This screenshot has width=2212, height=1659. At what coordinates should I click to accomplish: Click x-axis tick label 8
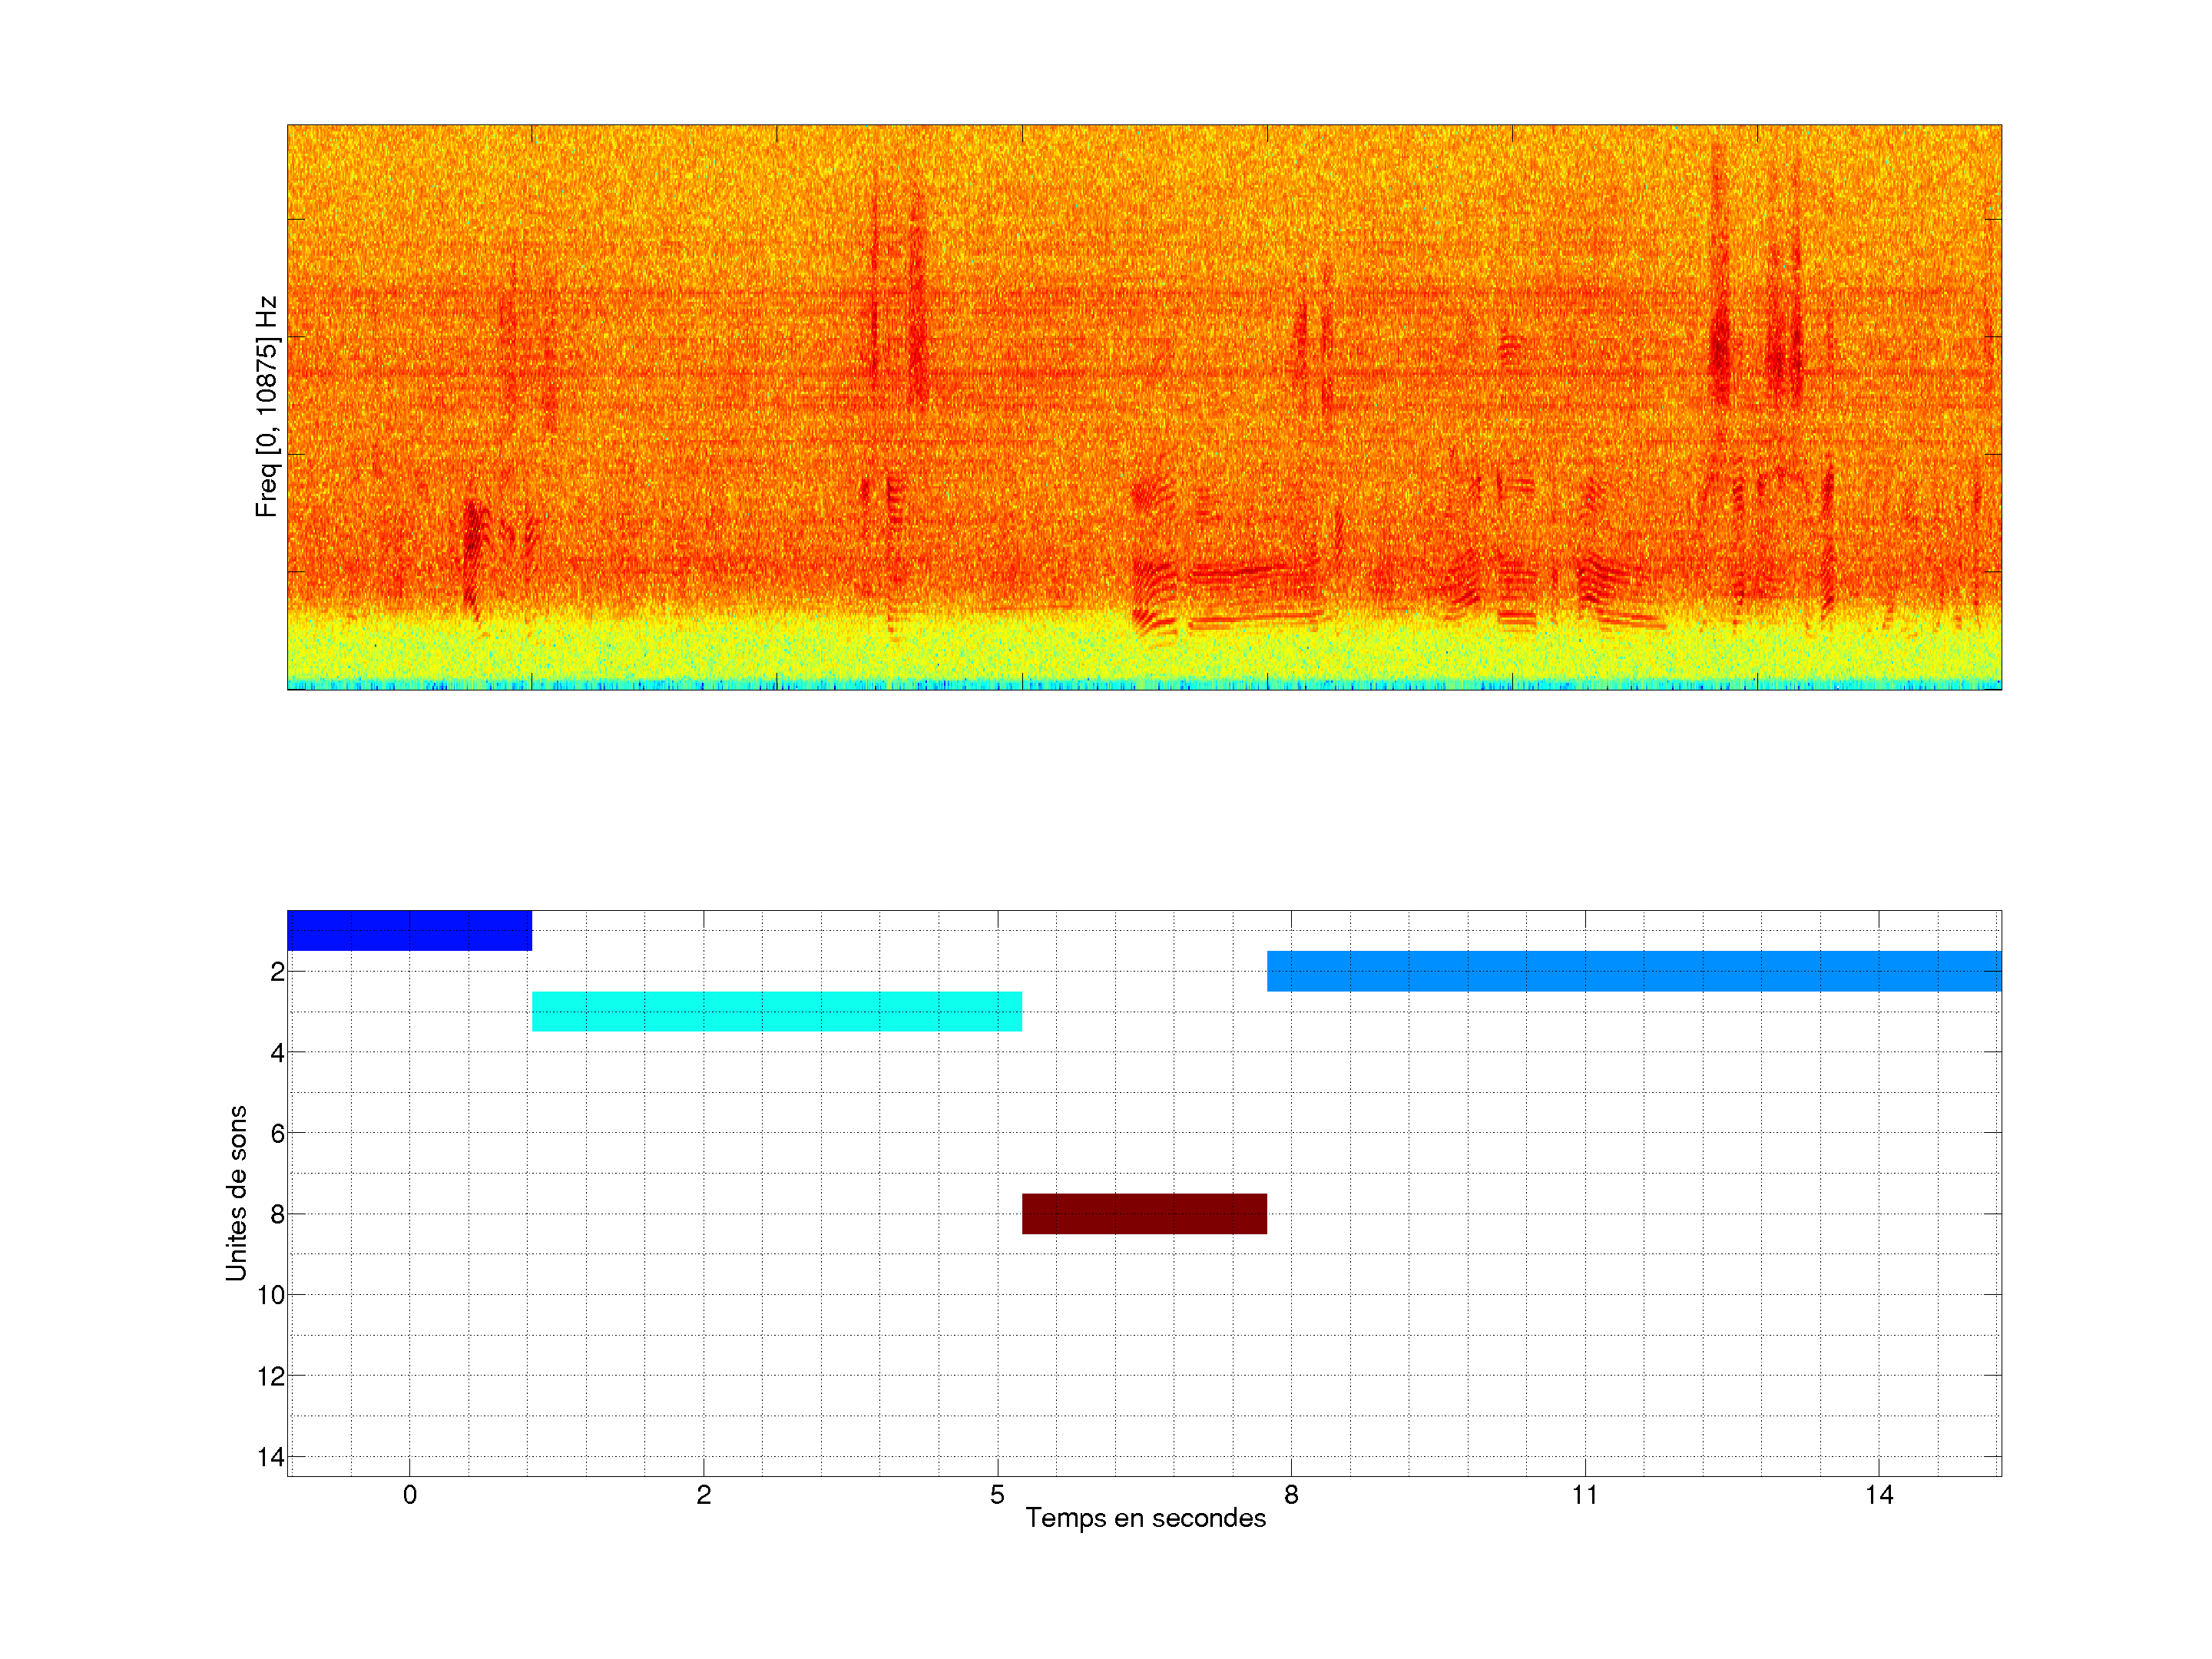tap(1291, 1495)
